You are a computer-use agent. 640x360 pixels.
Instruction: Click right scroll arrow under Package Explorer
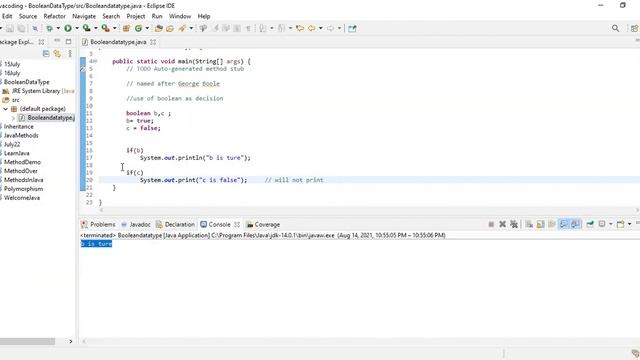point(71,341)
